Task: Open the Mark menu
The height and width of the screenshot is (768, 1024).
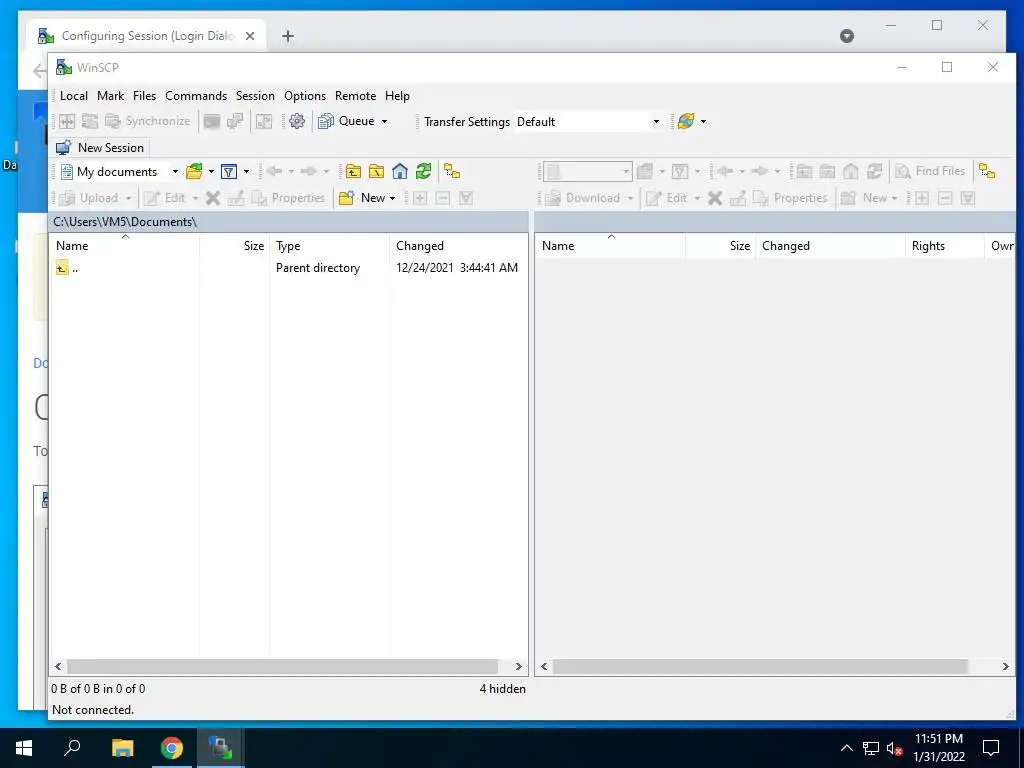Action: point(110,96)
